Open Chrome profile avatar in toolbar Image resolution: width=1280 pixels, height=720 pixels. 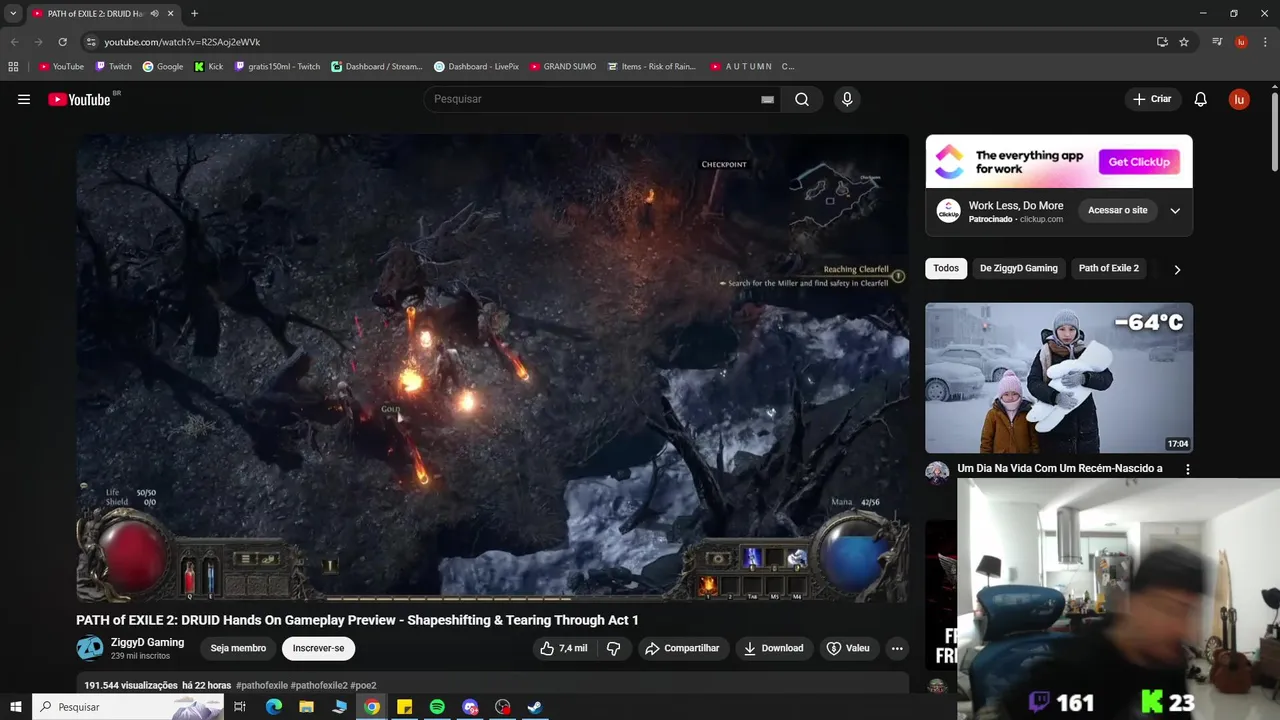pyautogui.click(x=1241, y=42)
